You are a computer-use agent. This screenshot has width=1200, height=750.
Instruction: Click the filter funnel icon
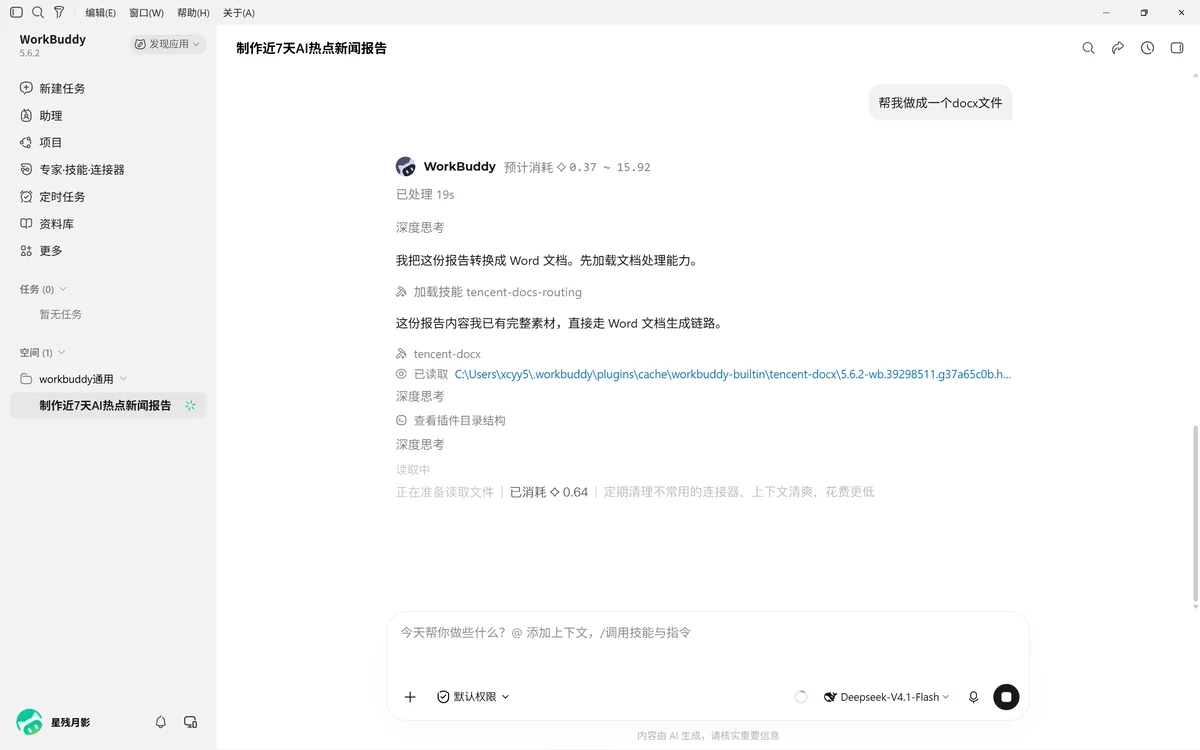[x=59, y=13]
